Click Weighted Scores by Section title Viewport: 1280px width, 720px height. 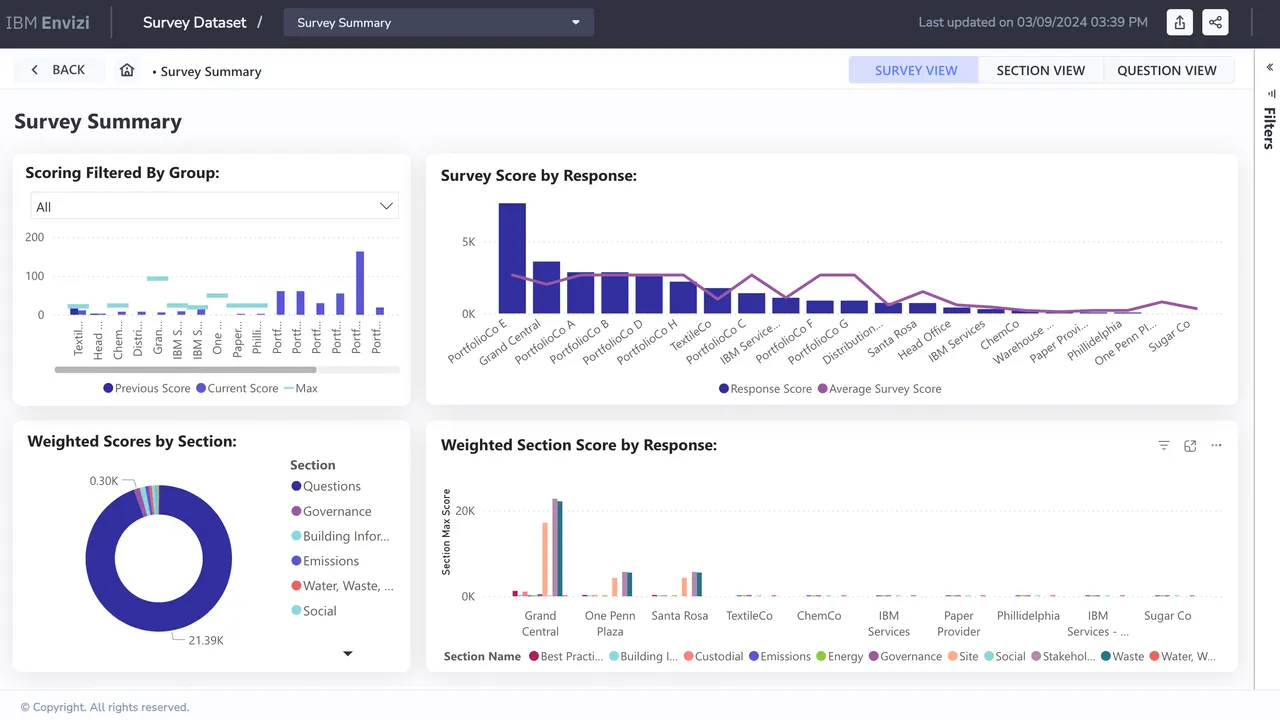click(x=132, y=441)
